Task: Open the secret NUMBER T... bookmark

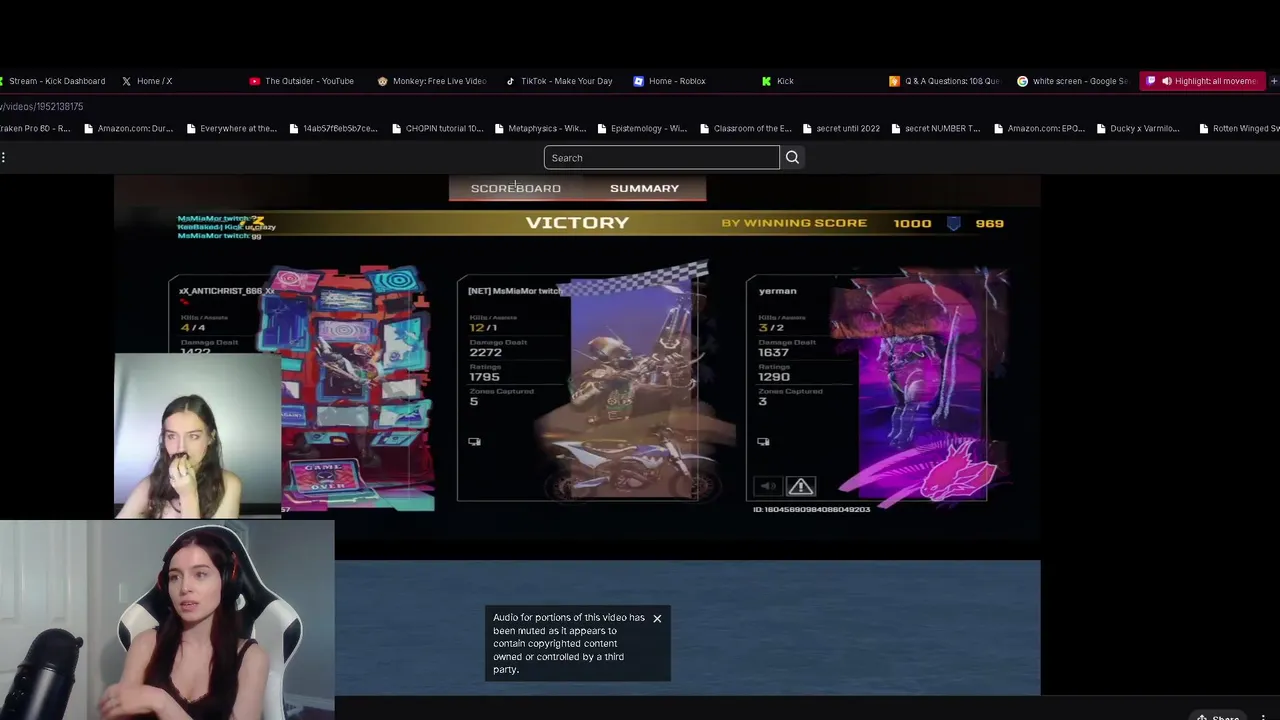Action: (x=936, y=128)
